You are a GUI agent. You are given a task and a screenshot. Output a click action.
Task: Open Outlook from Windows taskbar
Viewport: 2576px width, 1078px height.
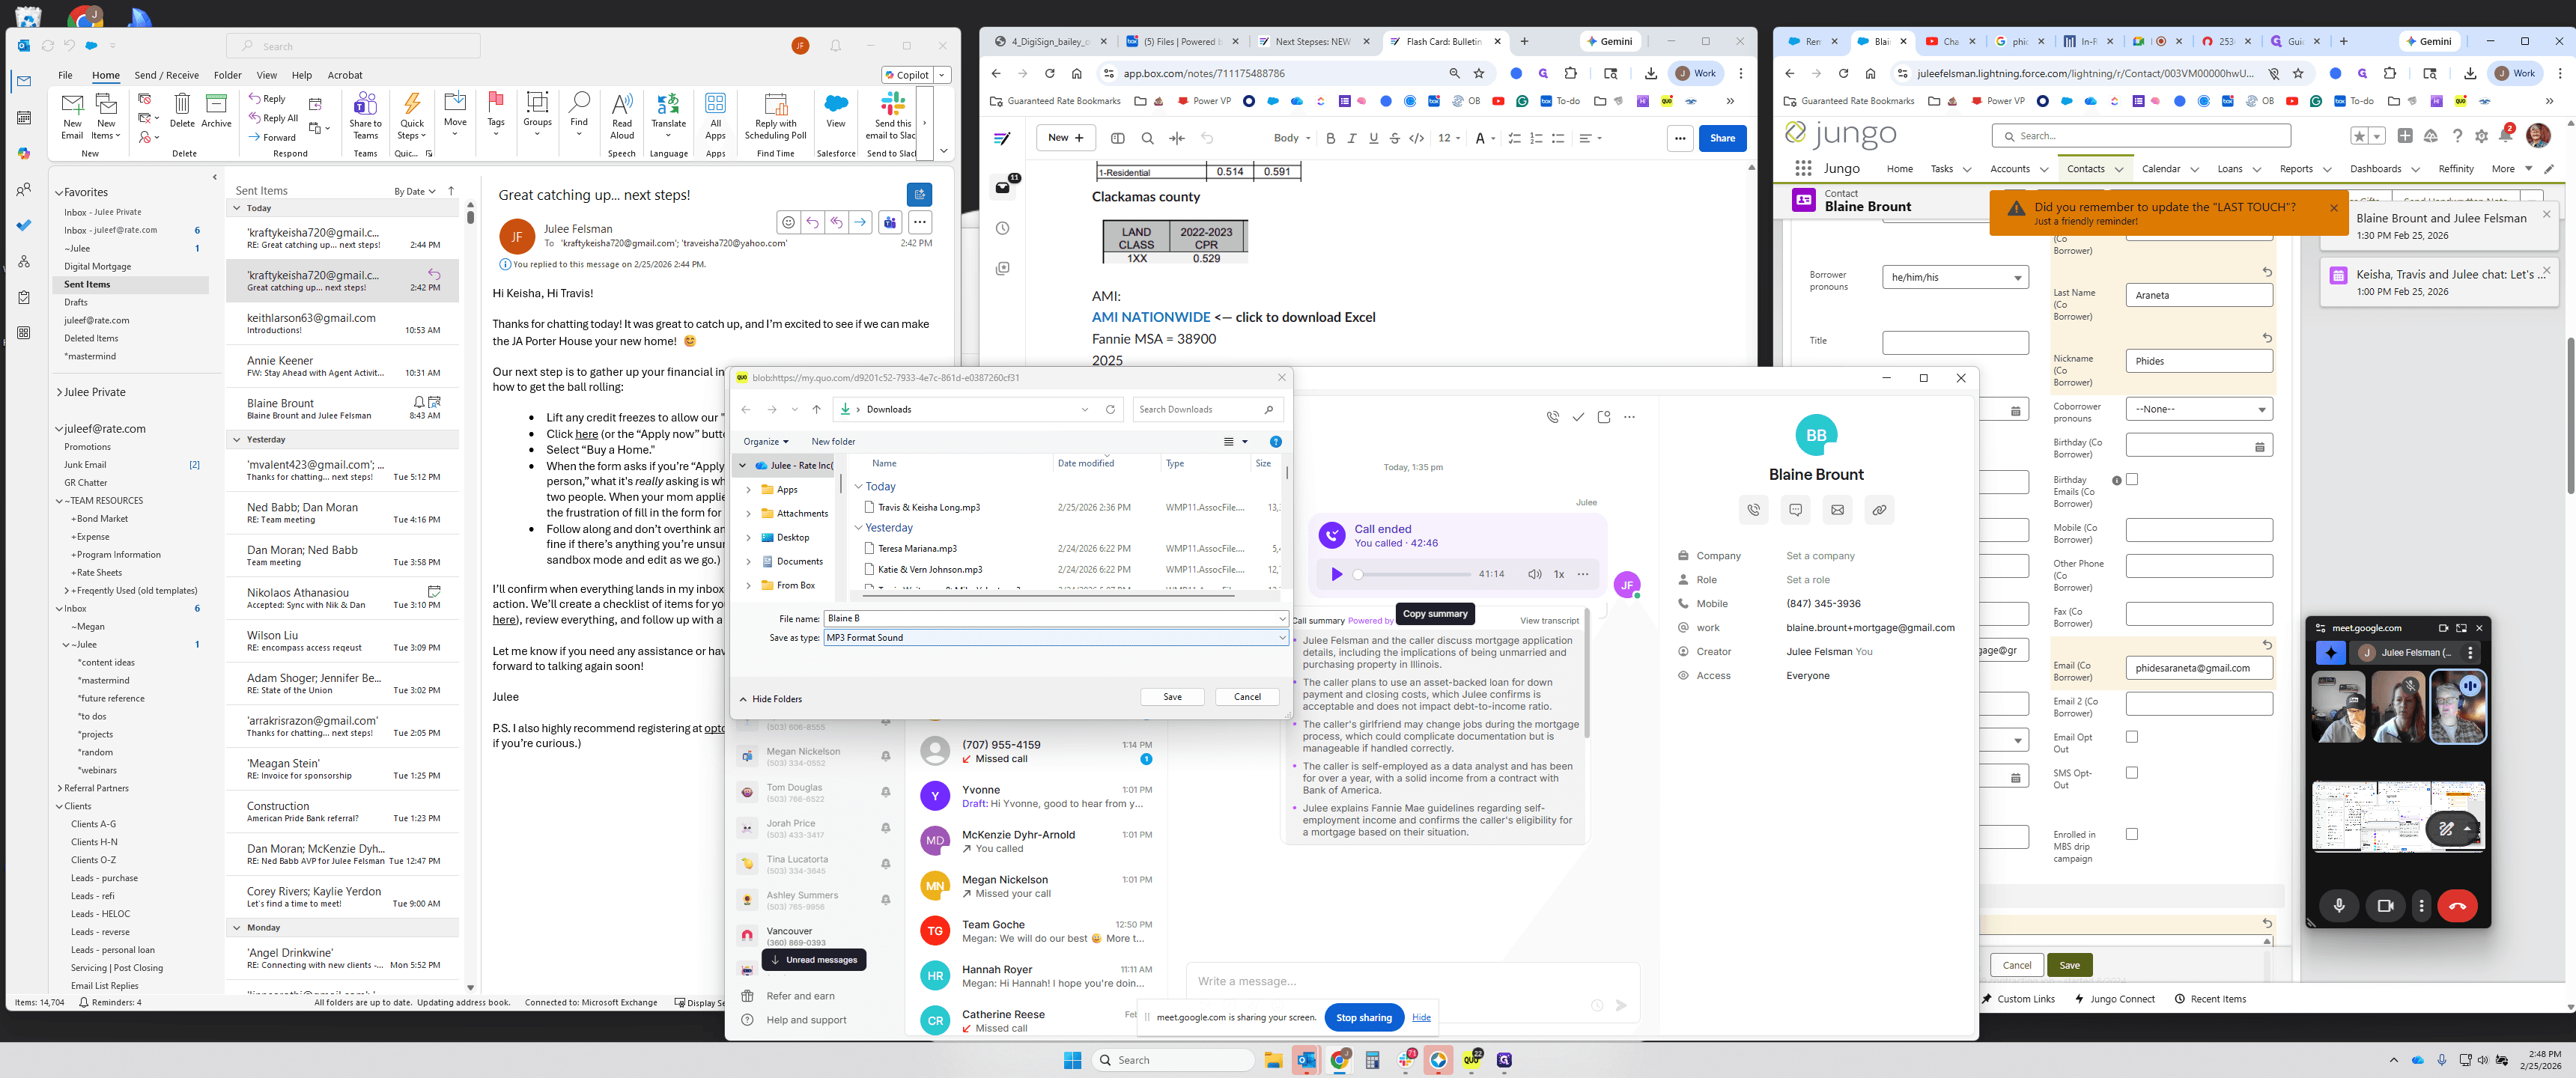pos(1306,1060)
